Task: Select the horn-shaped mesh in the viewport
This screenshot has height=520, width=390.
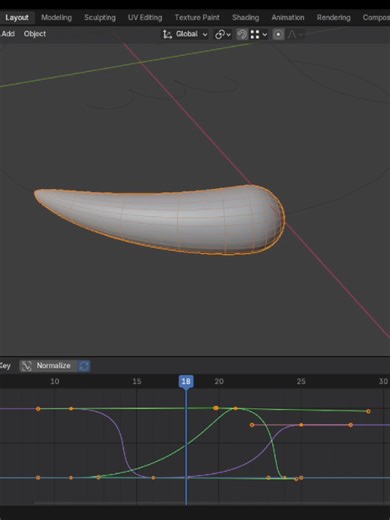Action: [160, 220]
